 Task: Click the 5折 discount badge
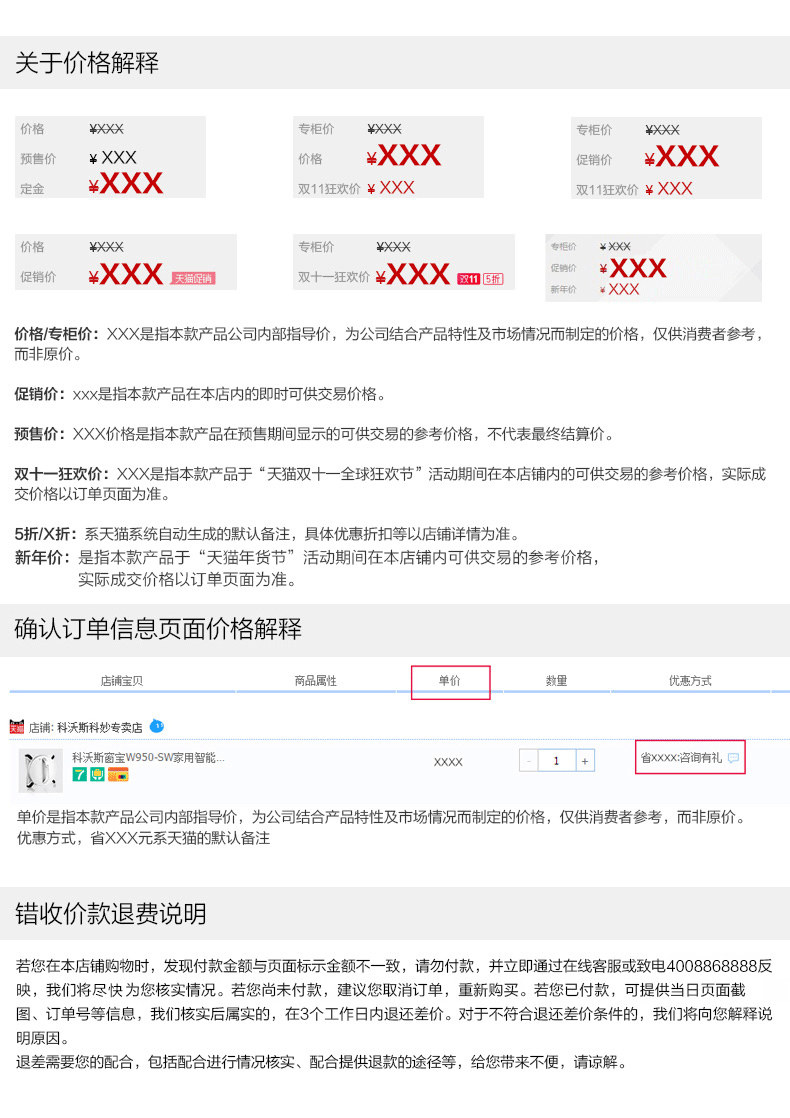(493, 279)
